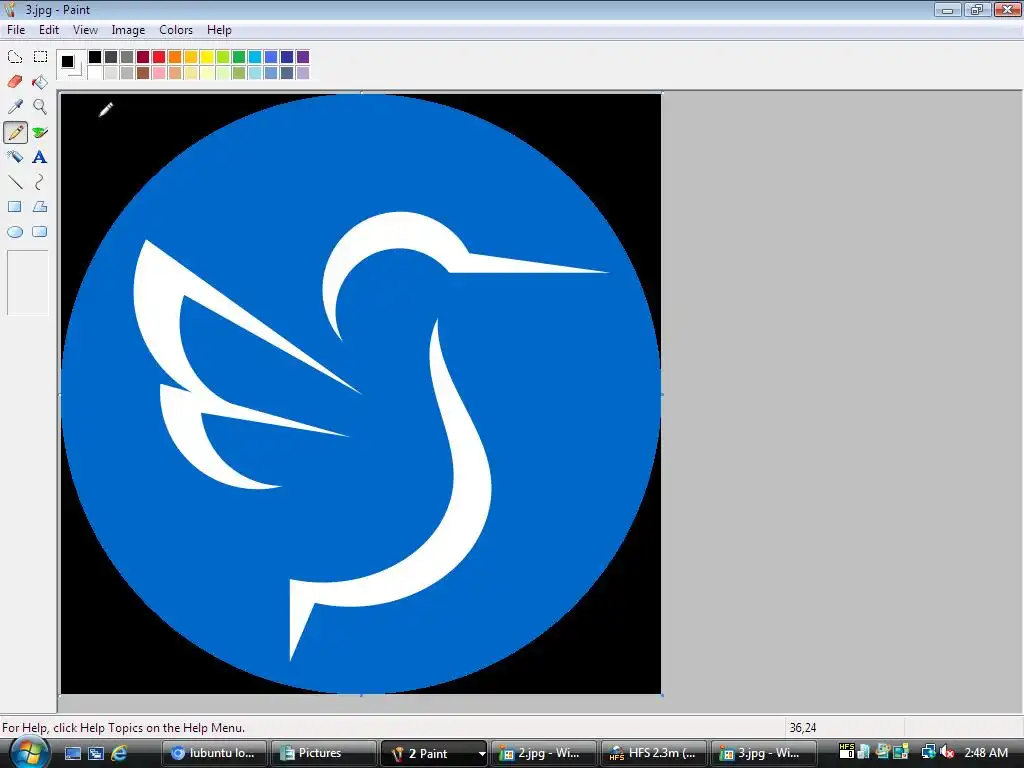Pick the black color swatch

pyautogui.click(x=95, y=57)
